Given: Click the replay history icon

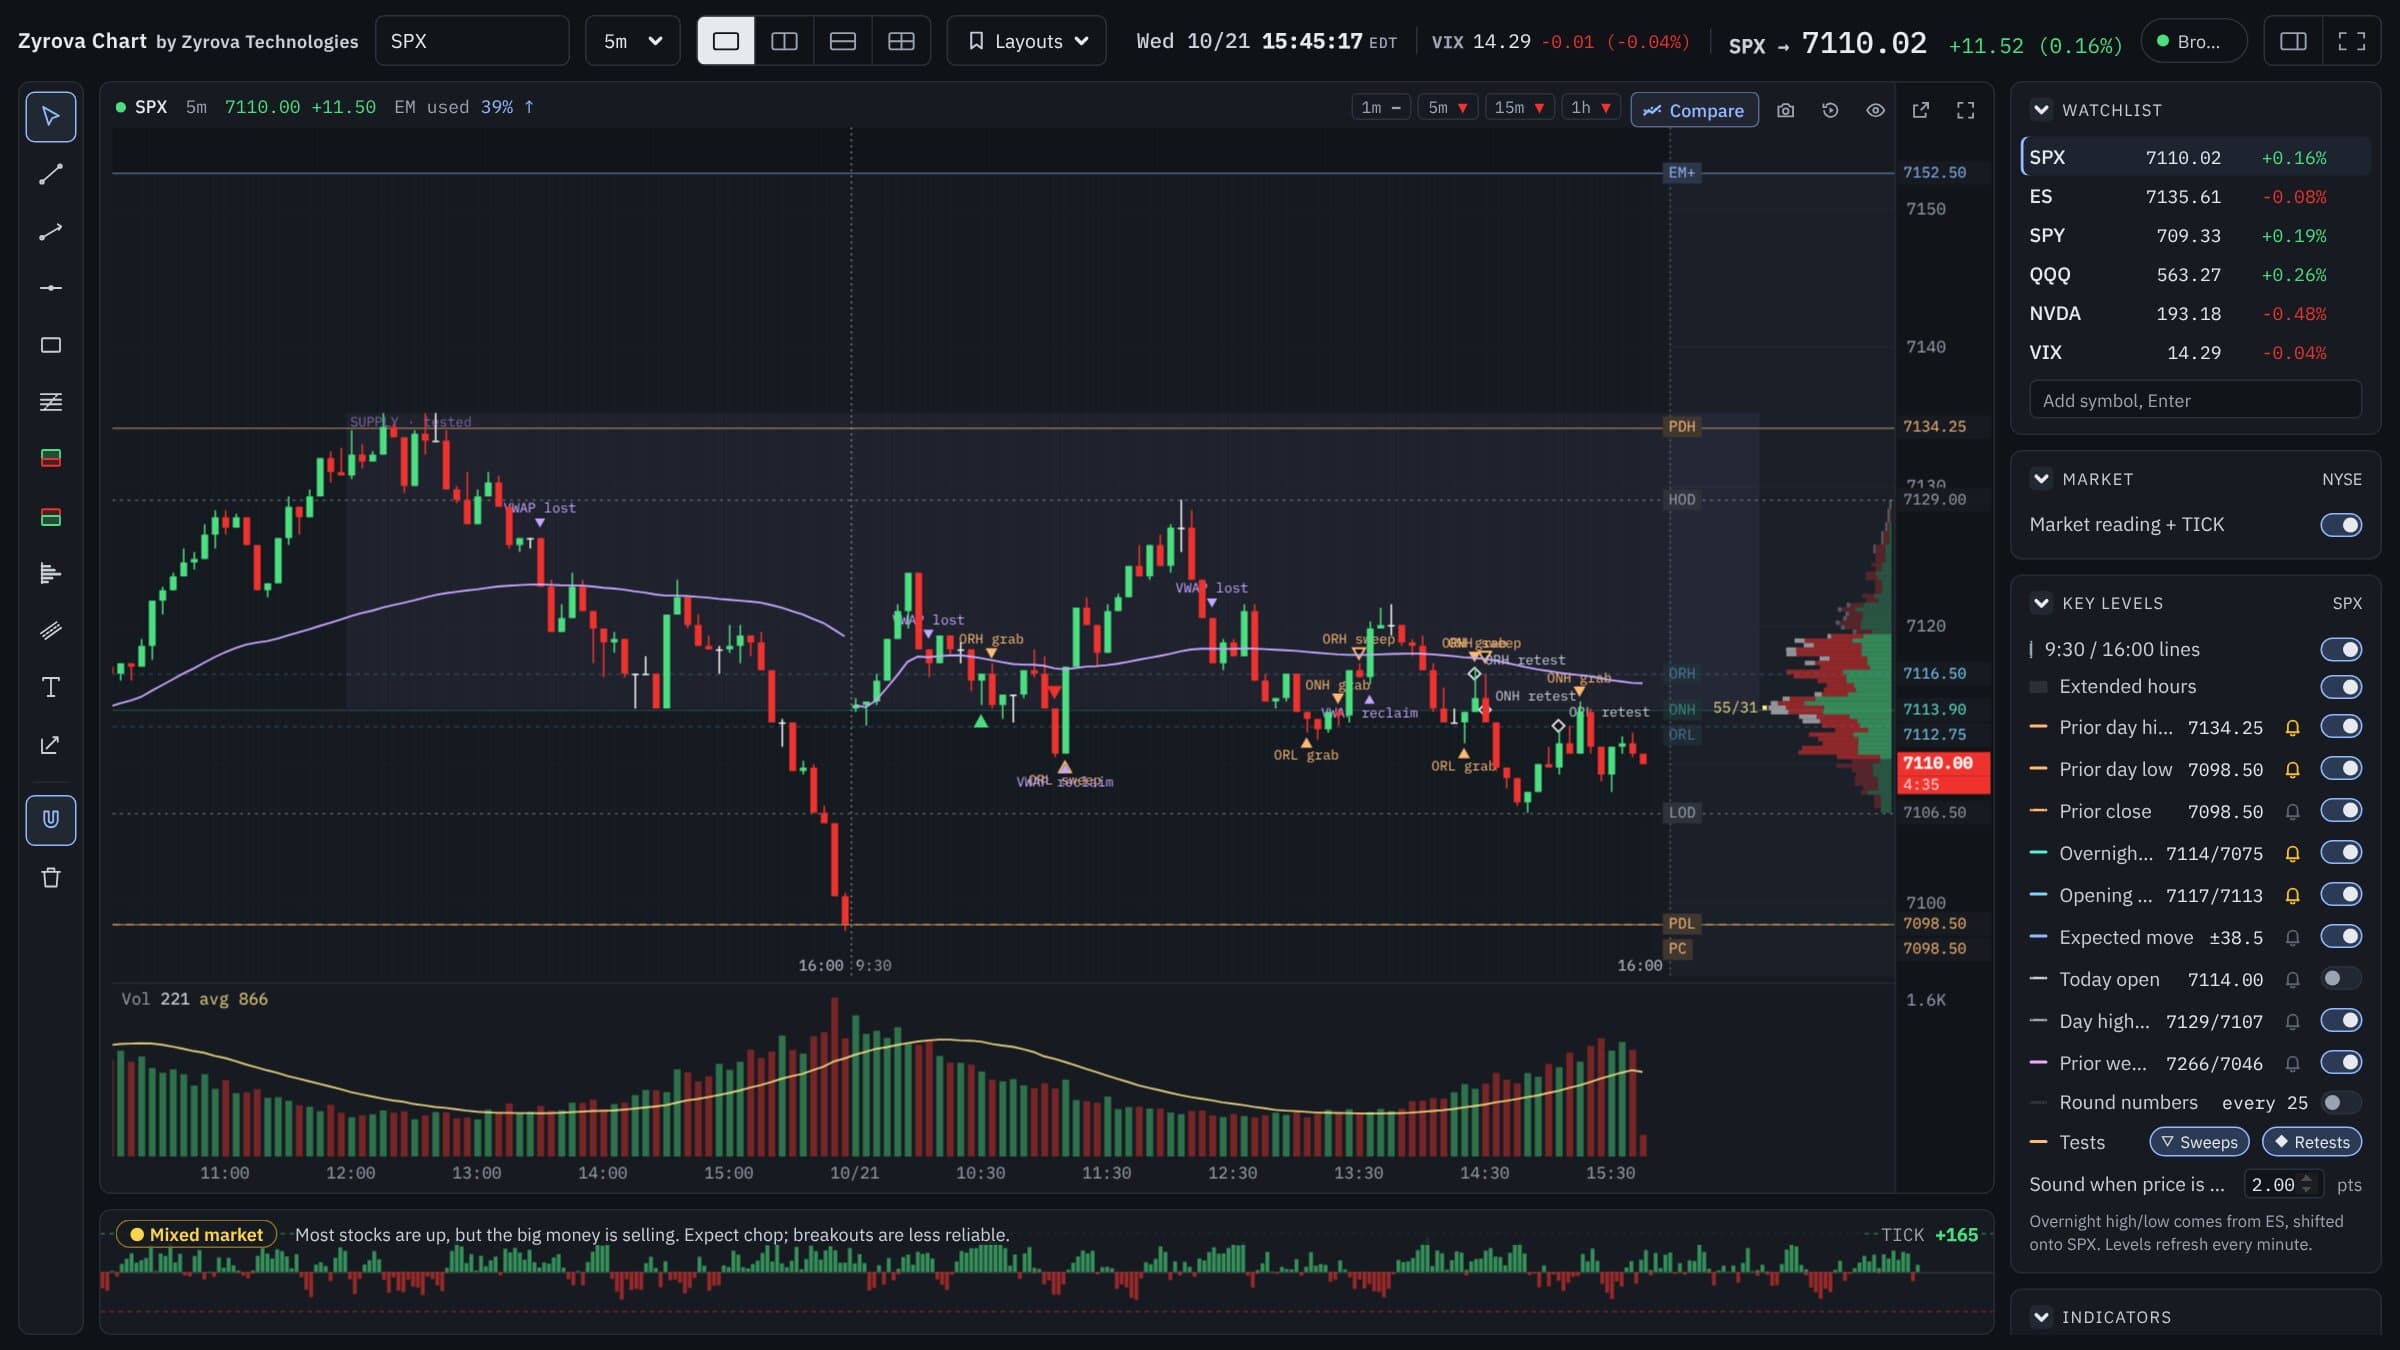Looking at the screenshot, I should click(1830, 110).
